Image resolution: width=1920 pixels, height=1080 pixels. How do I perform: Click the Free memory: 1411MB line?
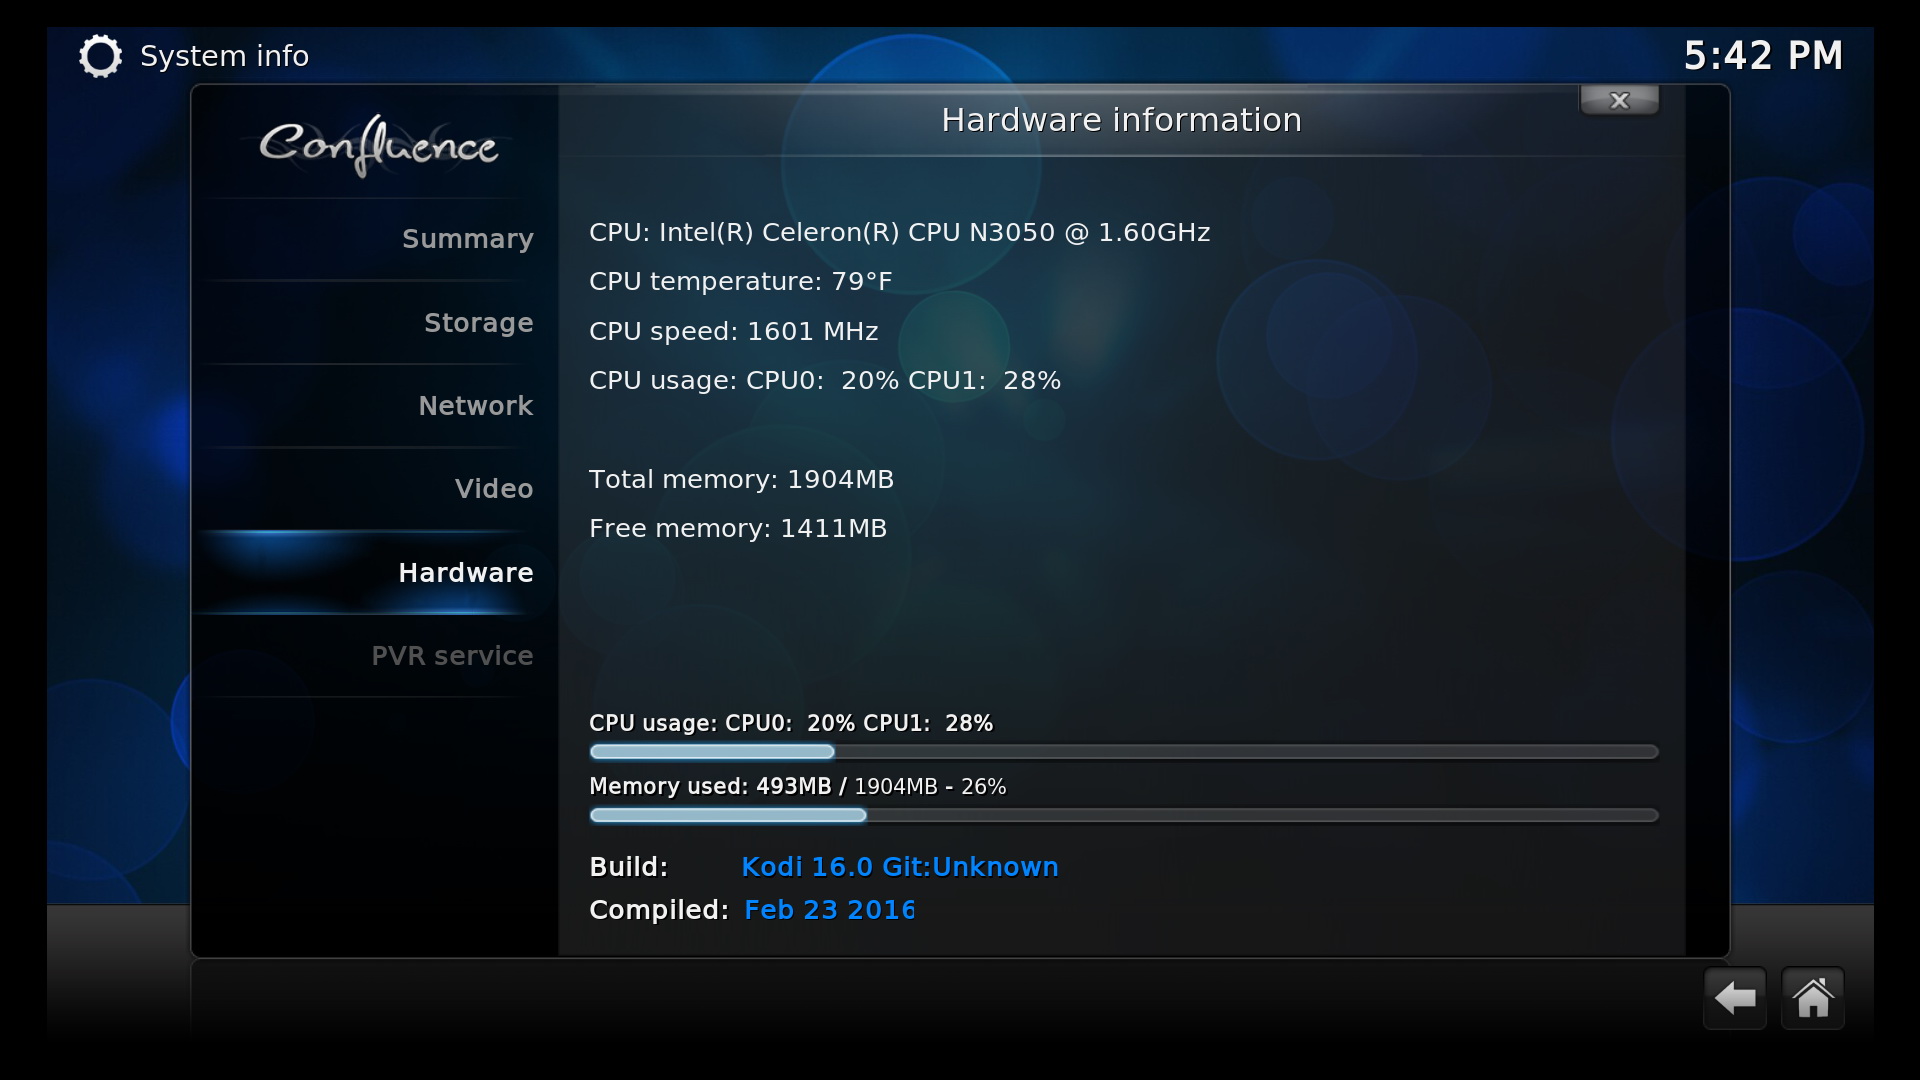(738, 528)
